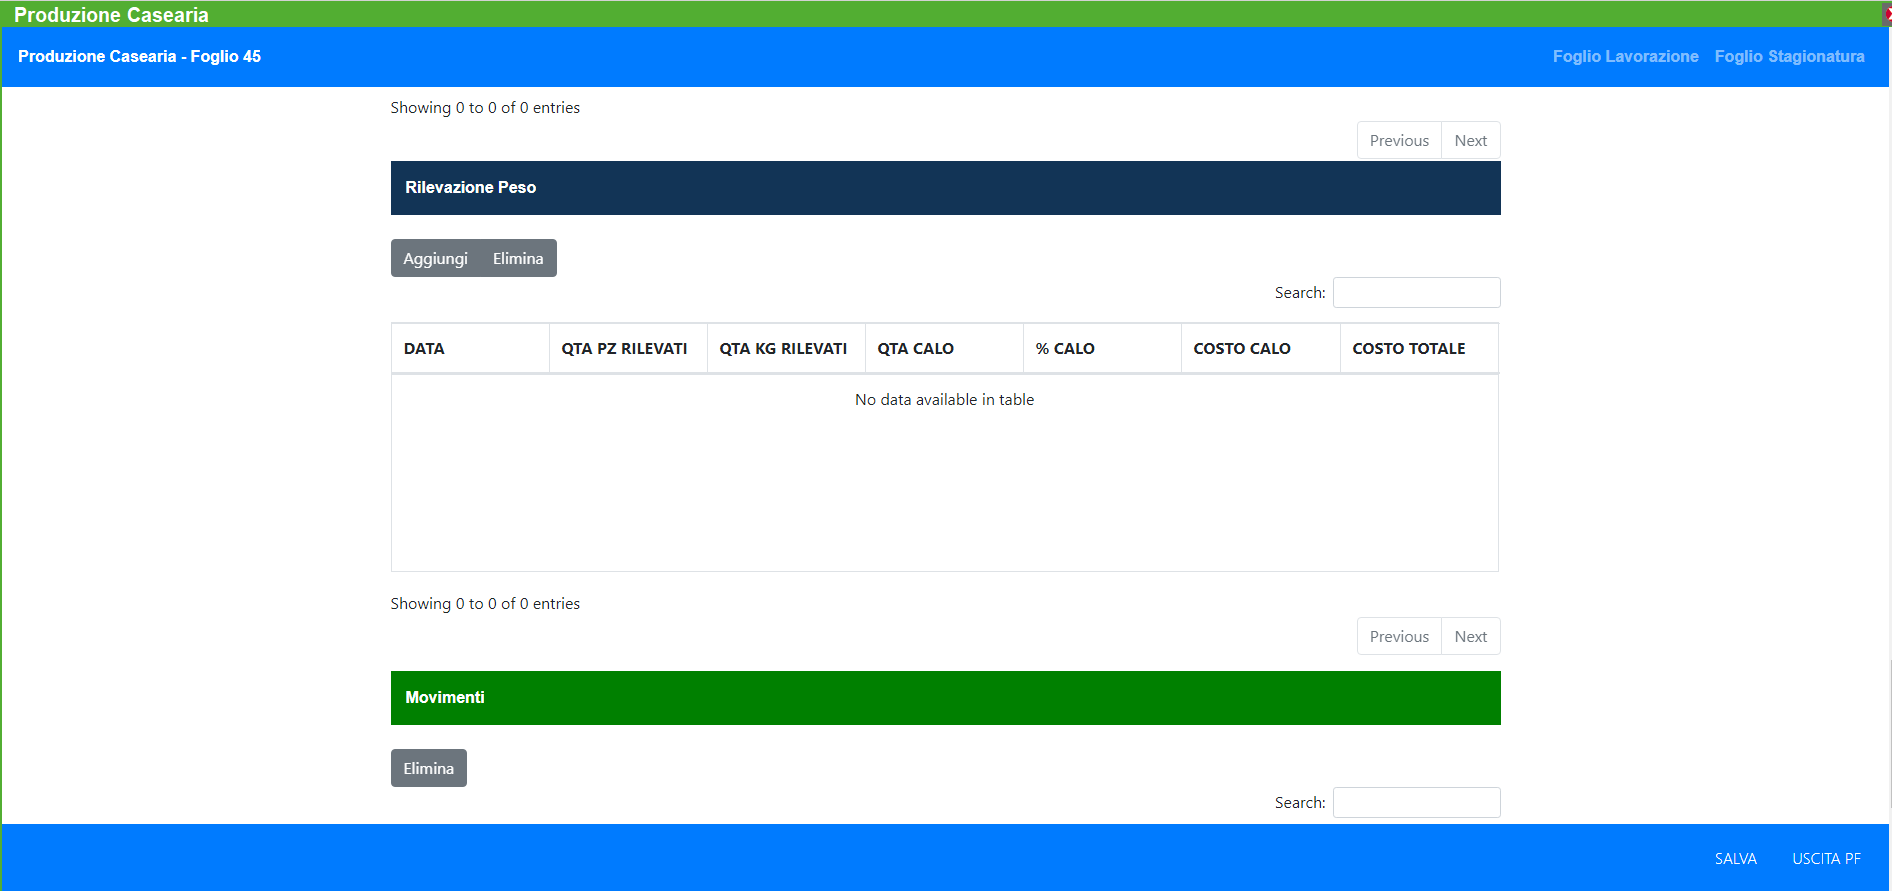This screenshot has height=891, width=1892.
Task: Focus the Rilevazione Peso search field
Action: [1416, 293]
